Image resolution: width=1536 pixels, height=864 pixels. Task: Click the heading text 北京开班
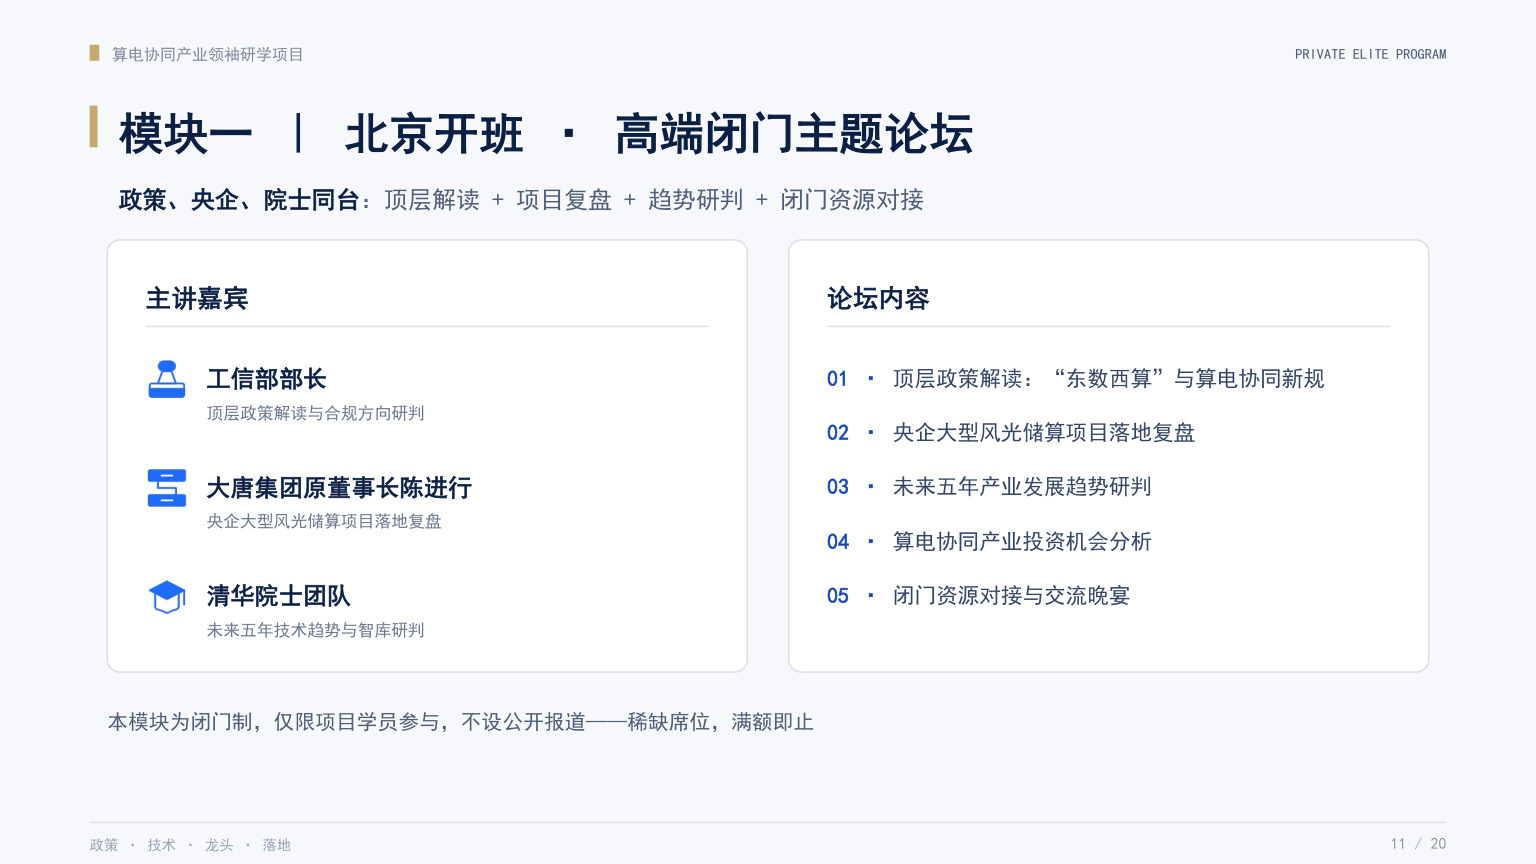pos(434,134)
